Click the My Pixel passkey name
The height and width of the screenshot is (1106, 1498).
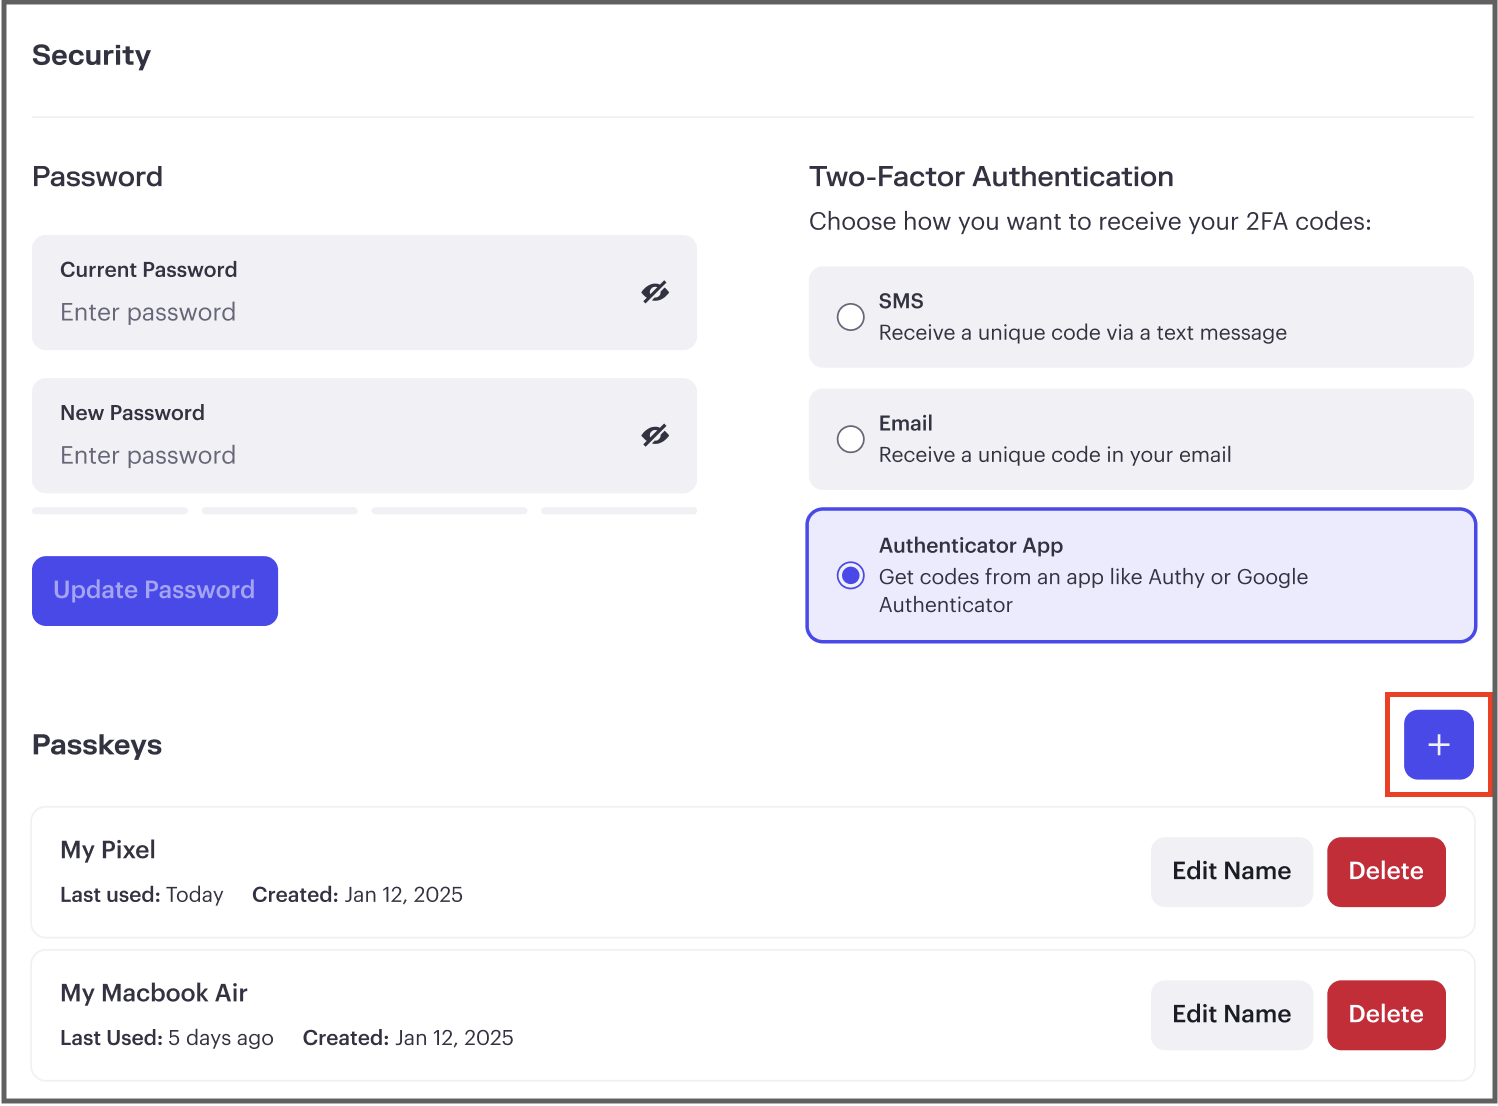click(108, 850)
